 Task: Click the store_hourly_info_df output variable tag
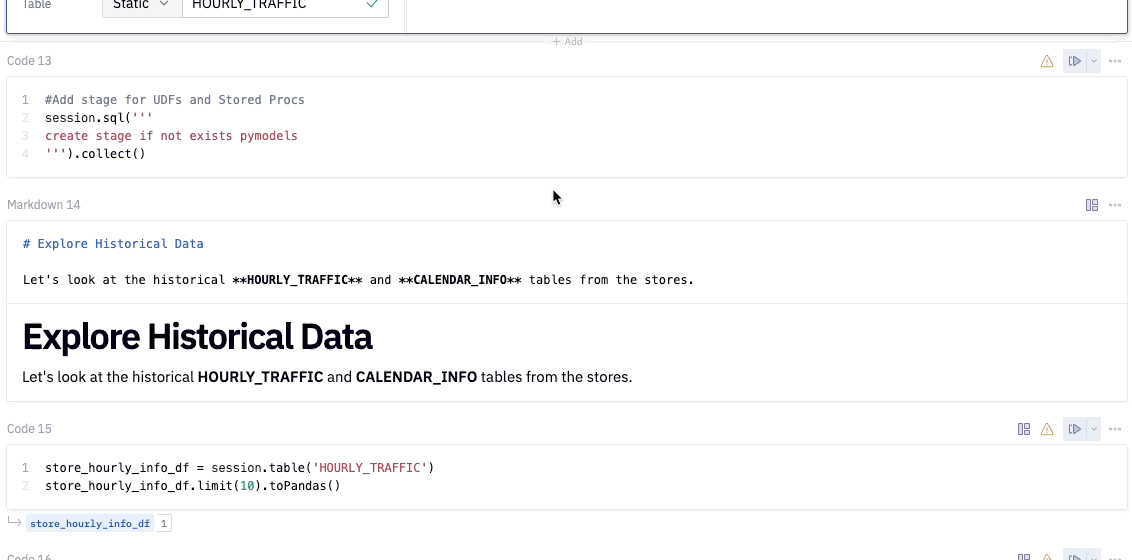click(x=90, y=523)
